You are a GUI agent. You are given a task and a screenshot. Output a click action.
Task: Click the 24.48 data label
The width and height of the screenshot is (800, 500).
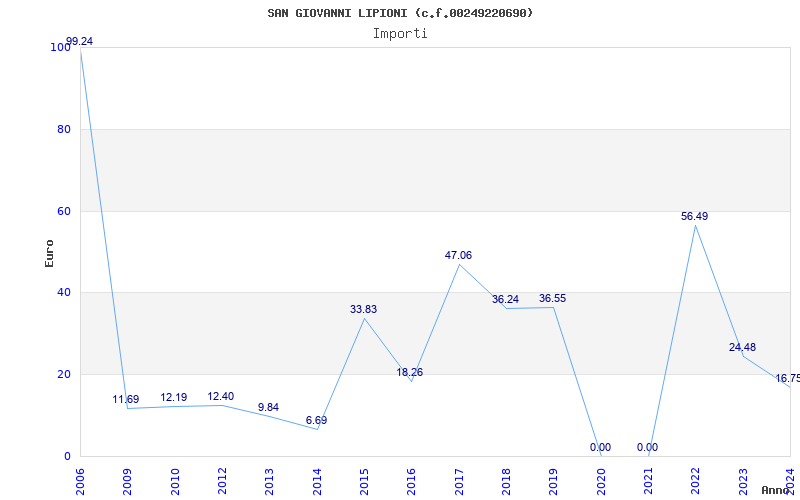(x=742, y=347)
